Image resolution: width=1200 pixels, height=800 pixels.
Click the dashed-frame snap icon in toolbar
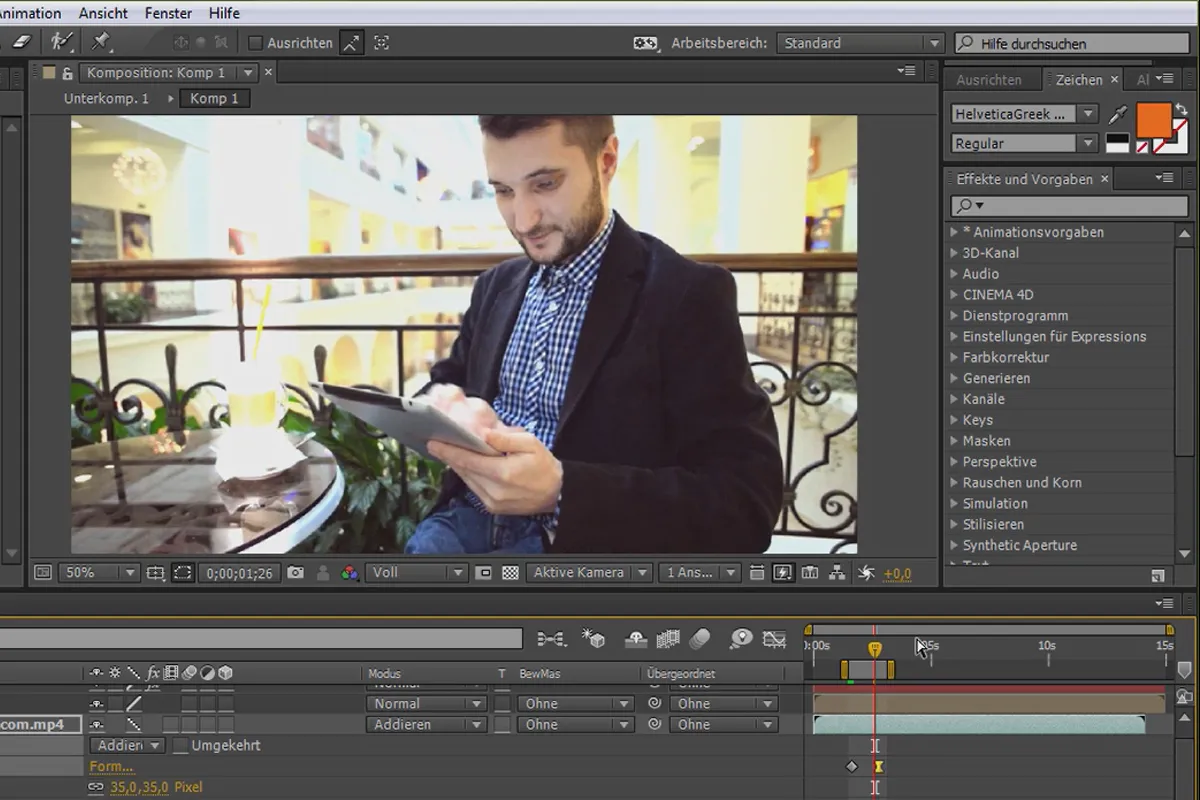tap(381, 43)
